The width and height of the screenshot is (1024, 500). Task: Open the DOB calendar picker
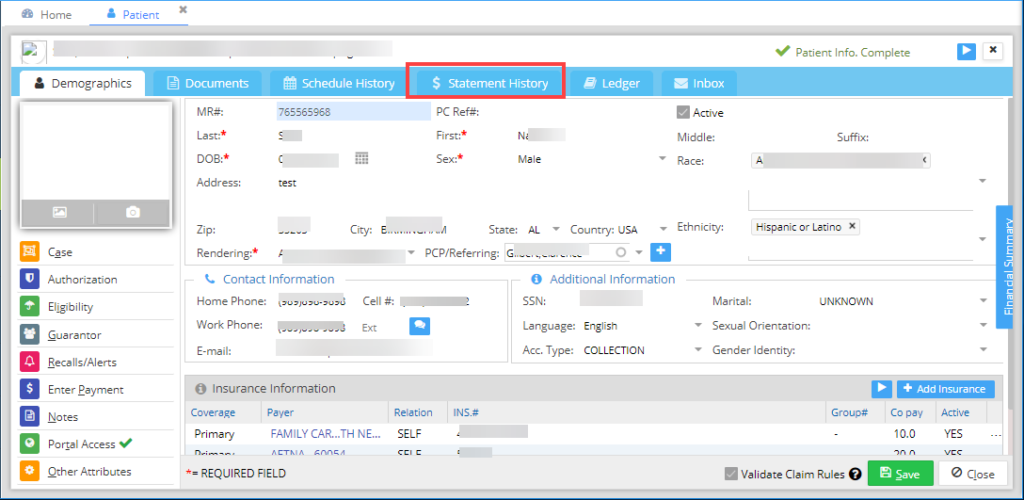(x=362, y=159)
